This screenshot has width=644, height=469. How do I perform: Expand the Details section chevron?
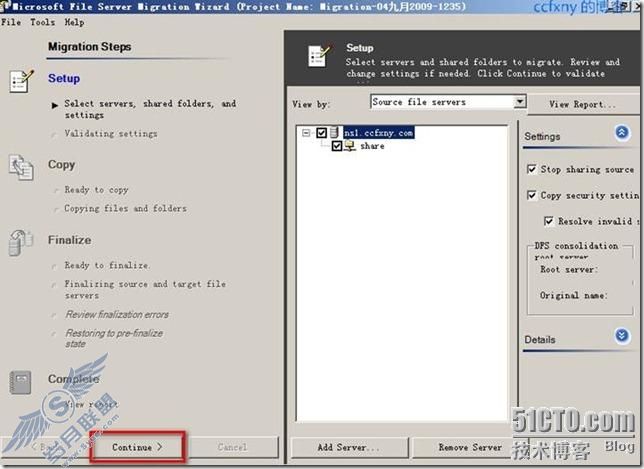tap(622, 336)
